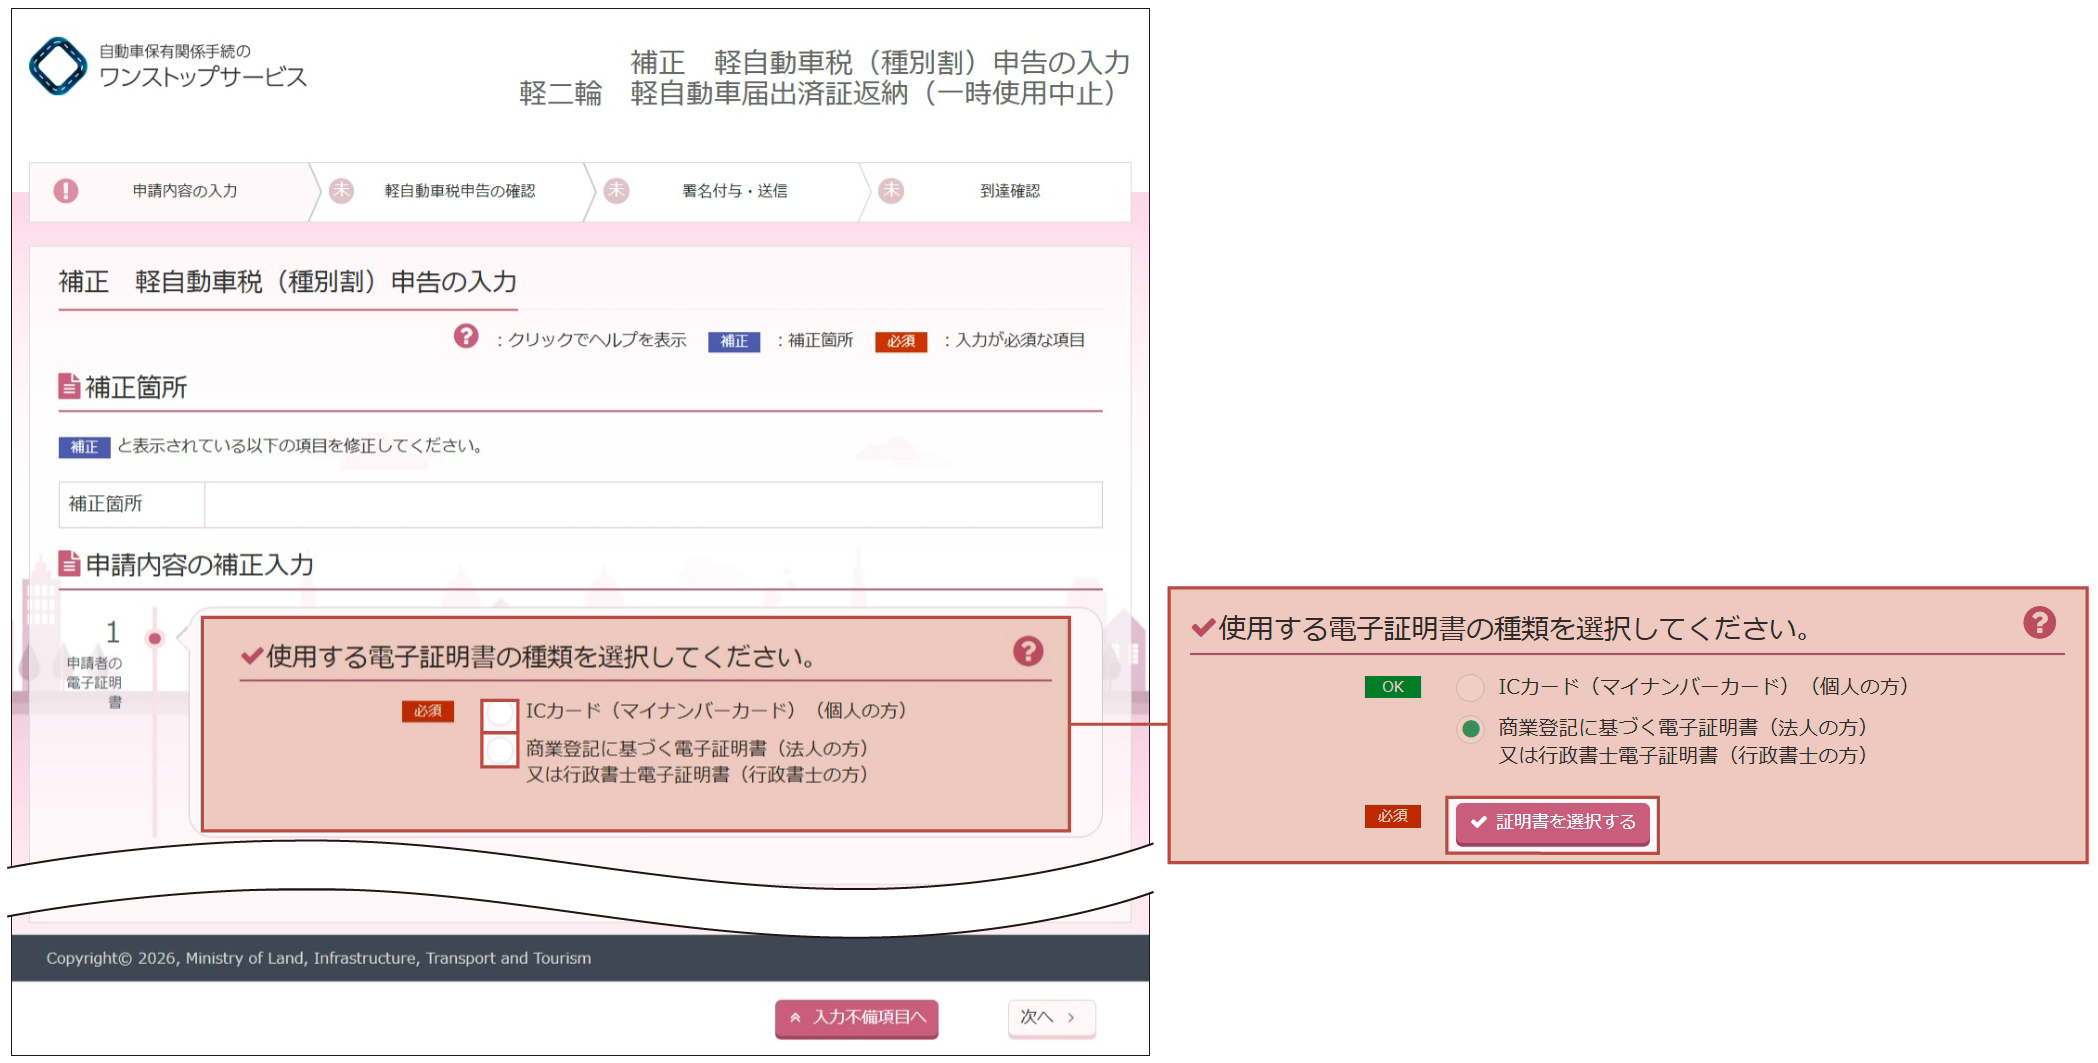Click the empty 補正箇所 field
Viewport: 2098px width, 1063px height.
tap(652, 505)
